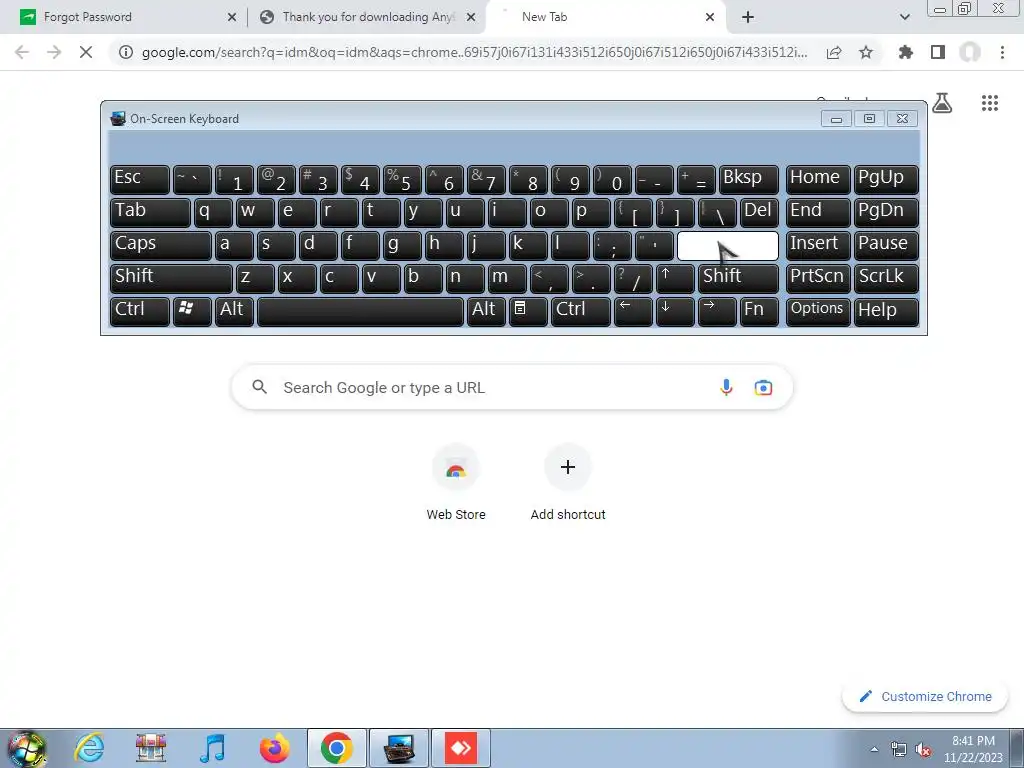The width and height of the screenshot is (1024, 768).
Task: Open Google apps grid
Action: [990, 103]
